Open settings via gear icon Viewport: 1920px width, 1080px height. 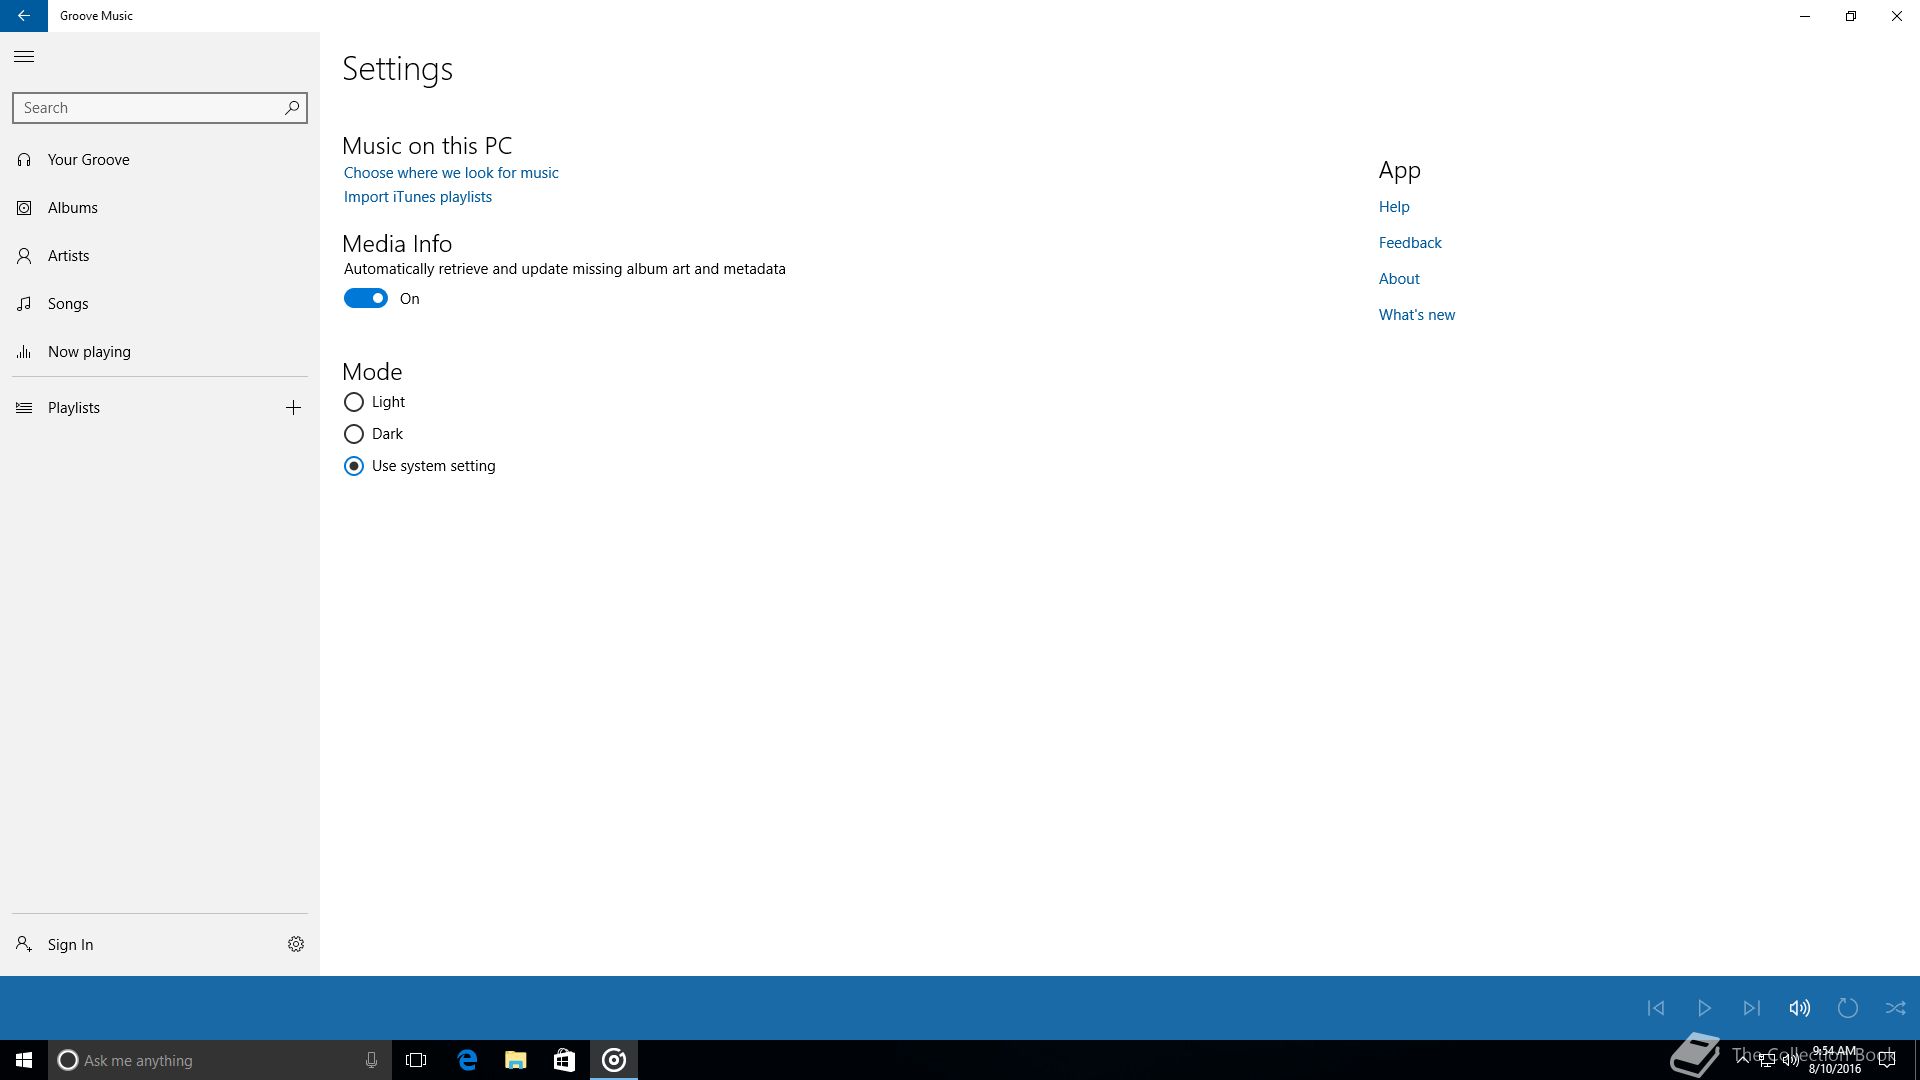(x=296, y=944)
